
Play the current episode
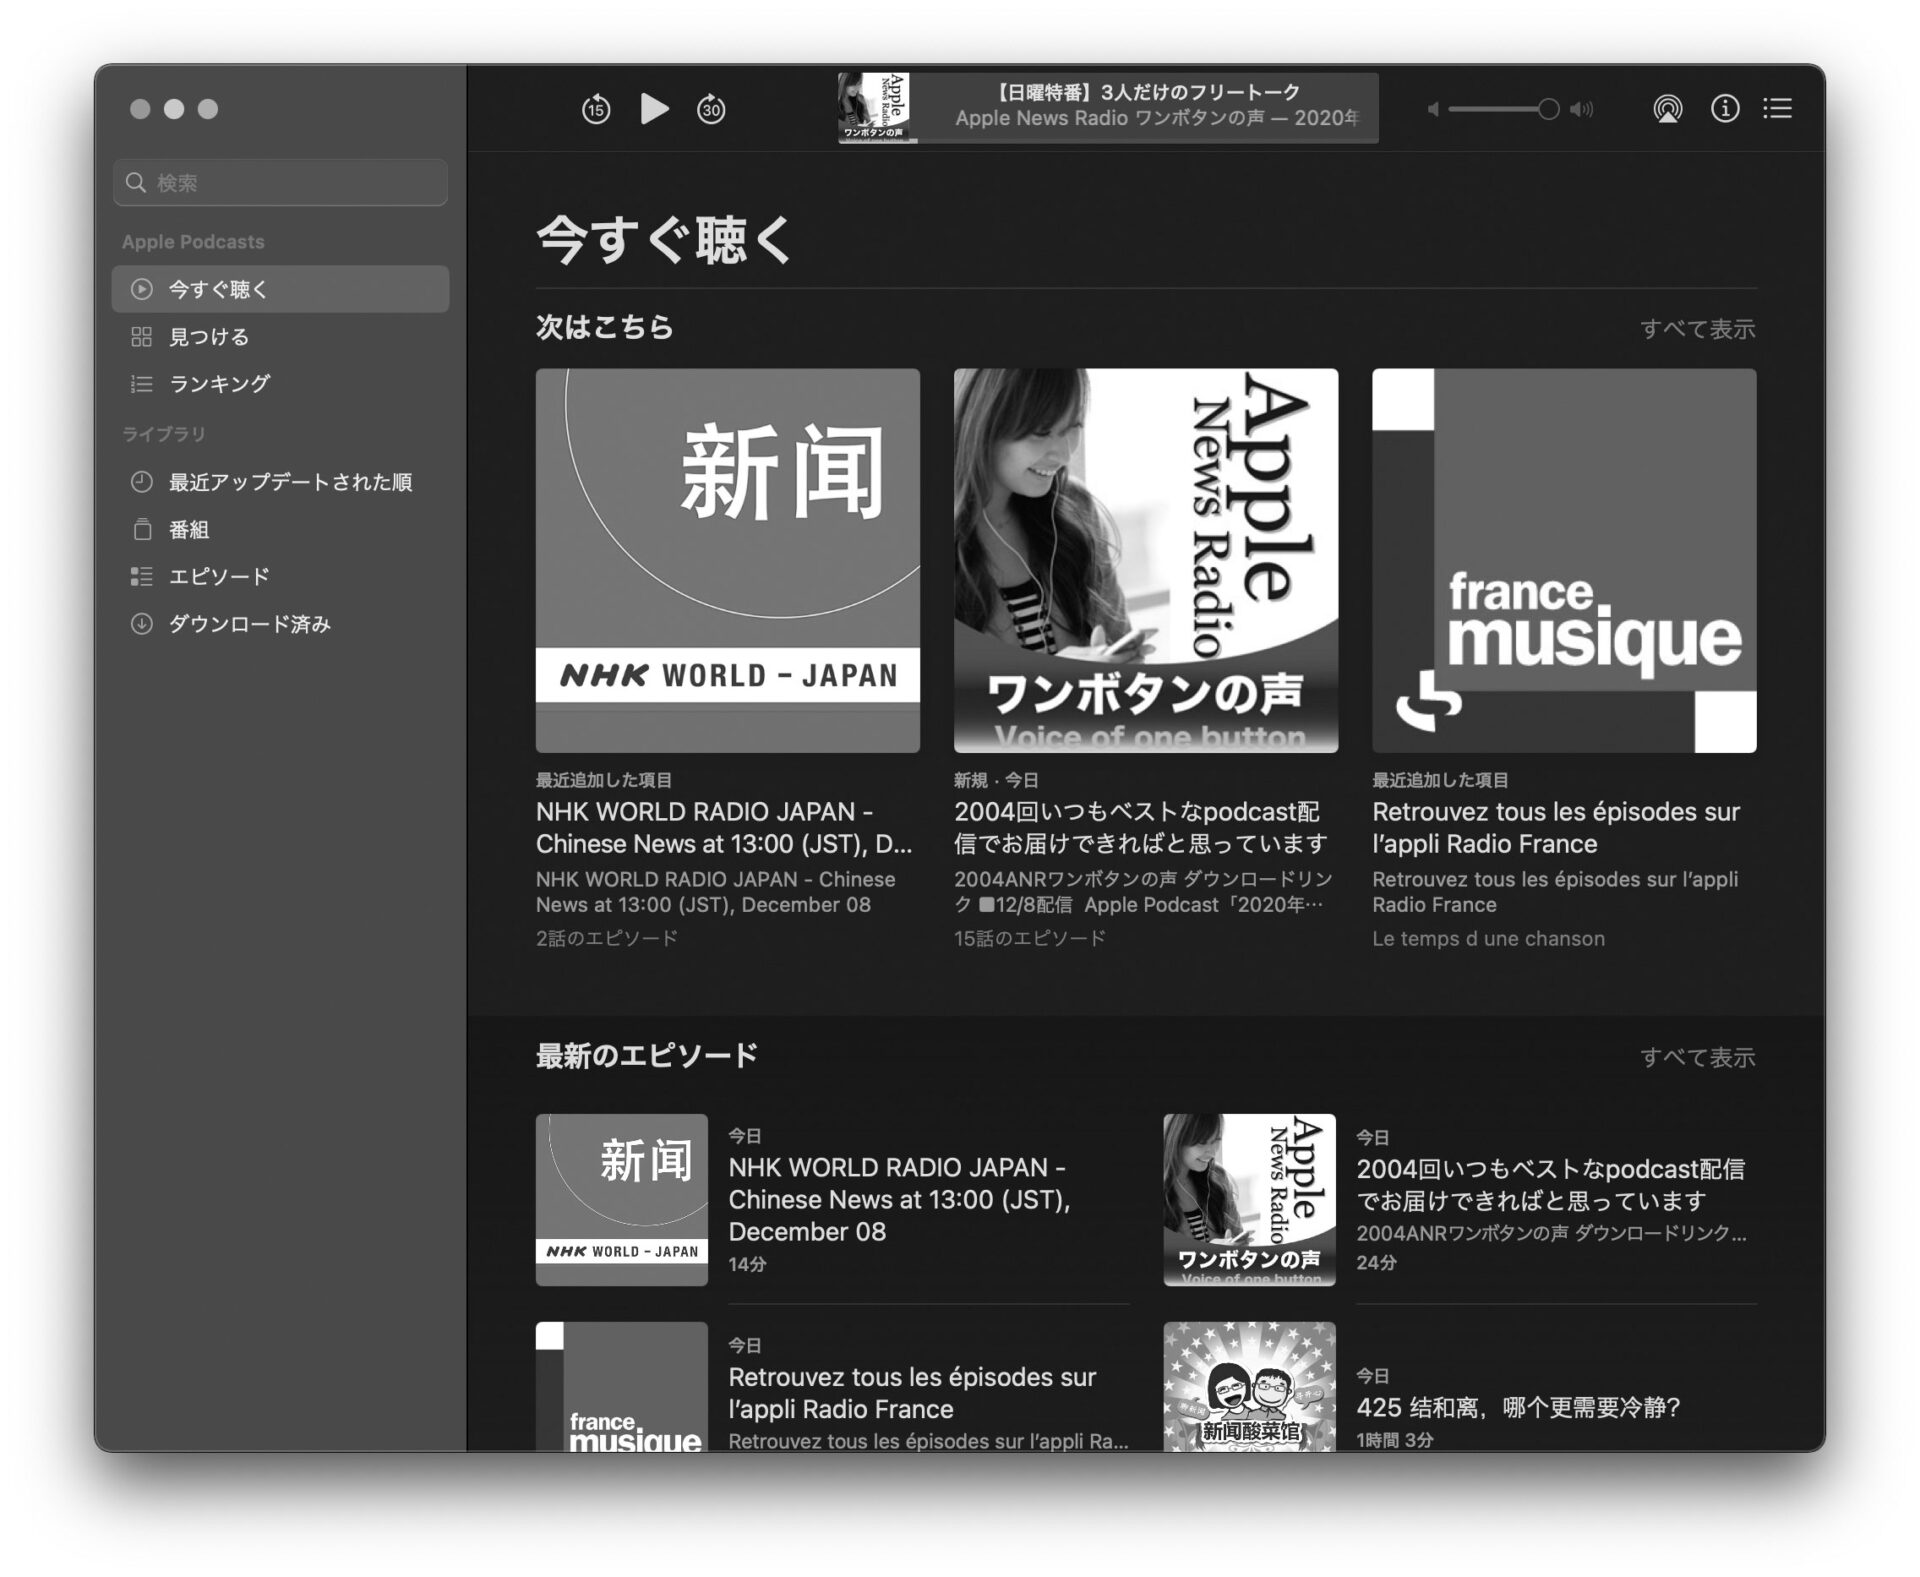(x=654, y=108)
